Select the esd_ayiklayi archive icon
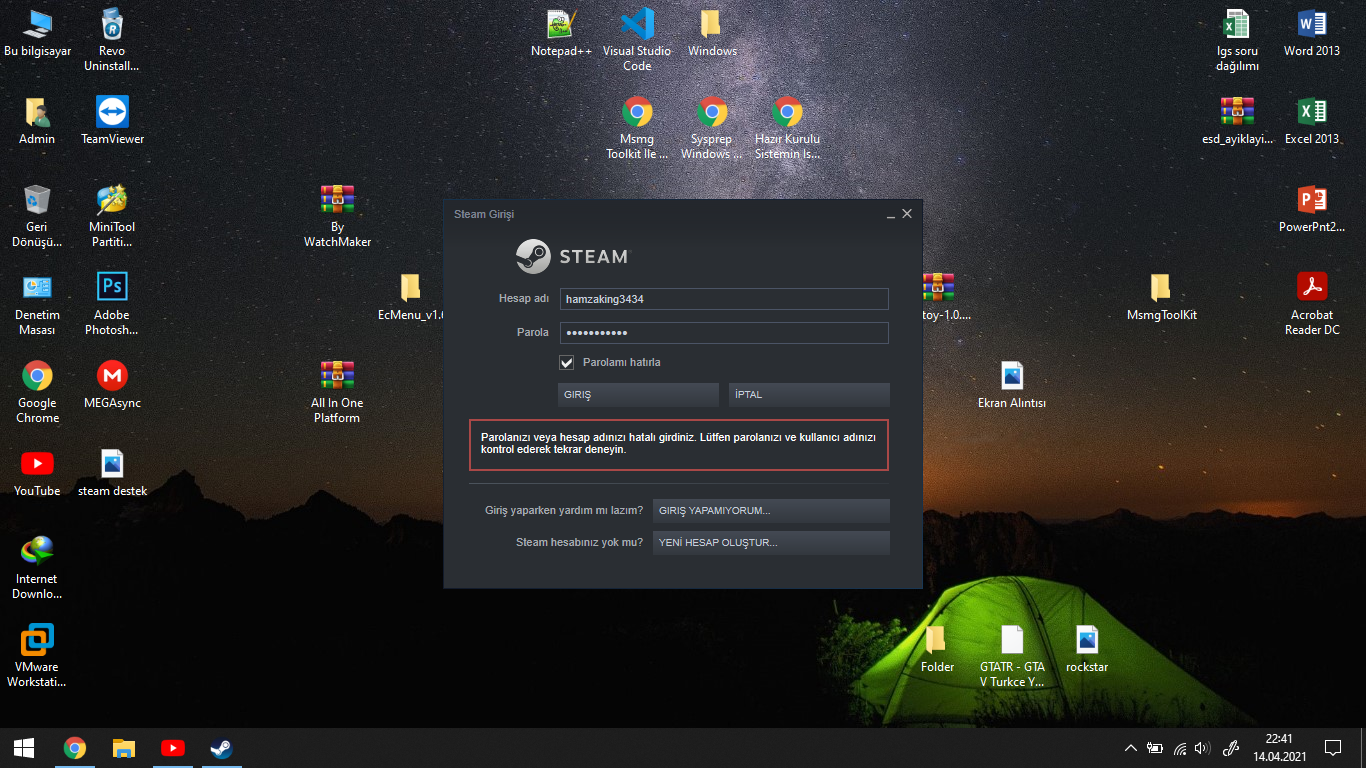The width and height of the screenshot is (1366, 768). [x=1237, y=121]
